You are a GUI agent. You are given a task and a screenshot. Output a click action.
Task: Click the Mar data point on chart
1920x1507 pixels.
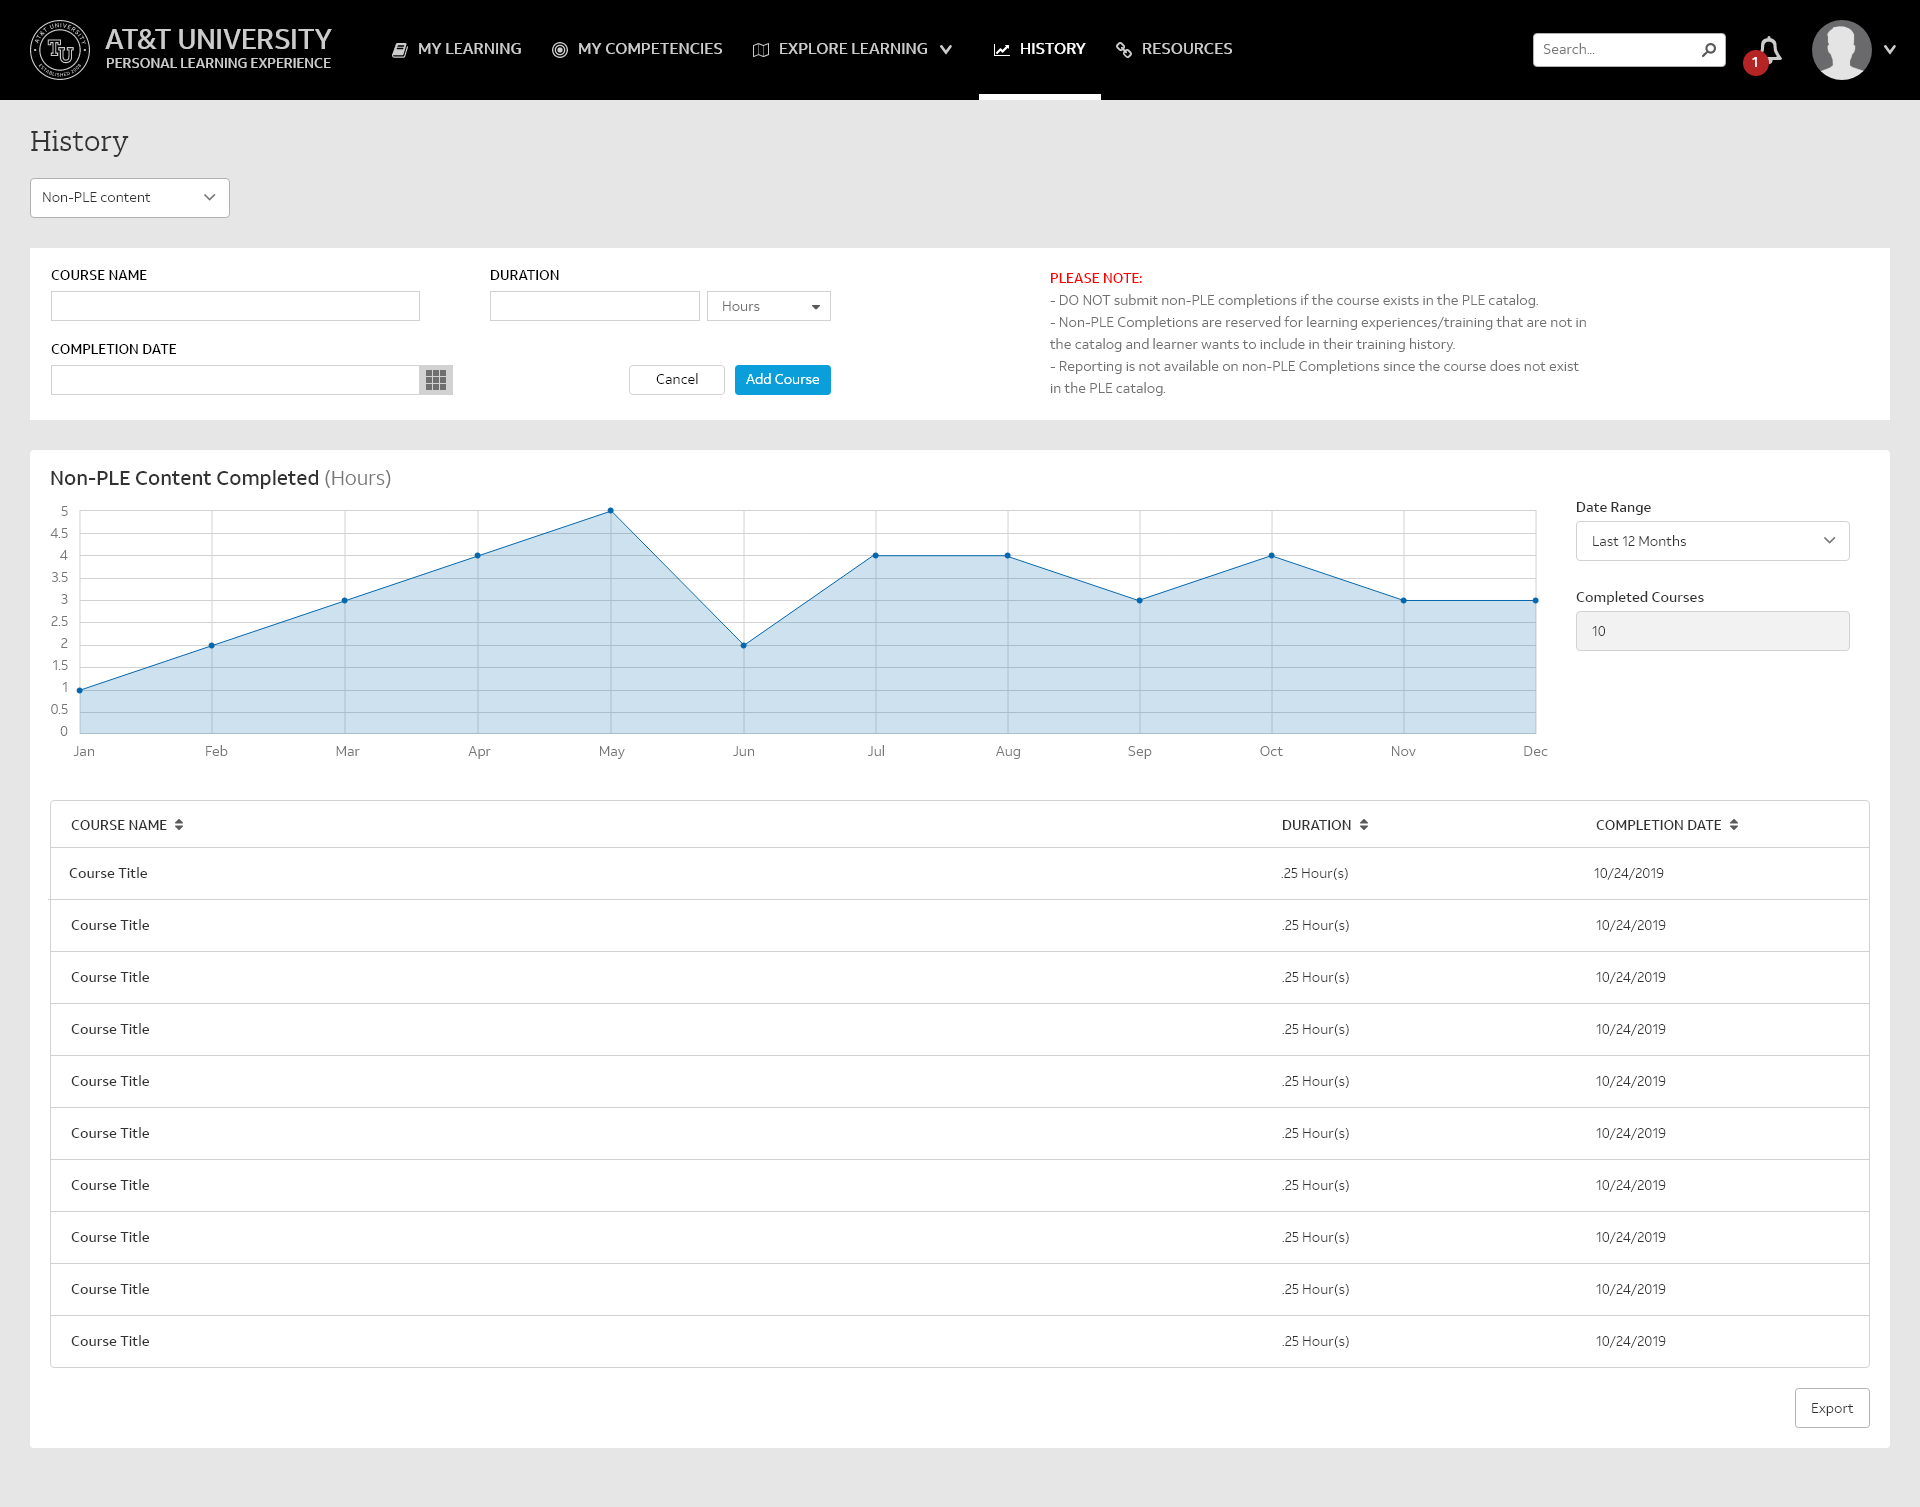345,601
